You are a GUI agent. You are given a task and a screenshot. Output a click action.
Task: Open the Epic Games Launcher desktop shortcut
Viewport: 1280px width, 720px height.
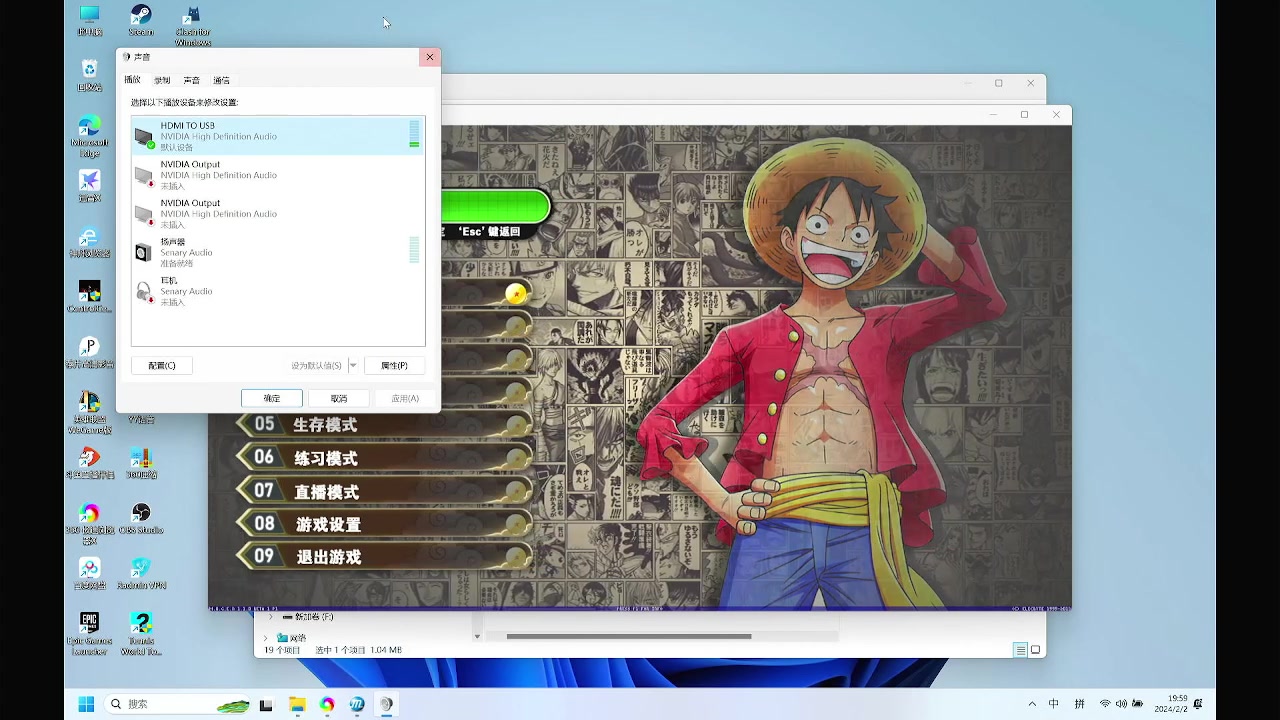pyautogui.click(x=89, y=633)
